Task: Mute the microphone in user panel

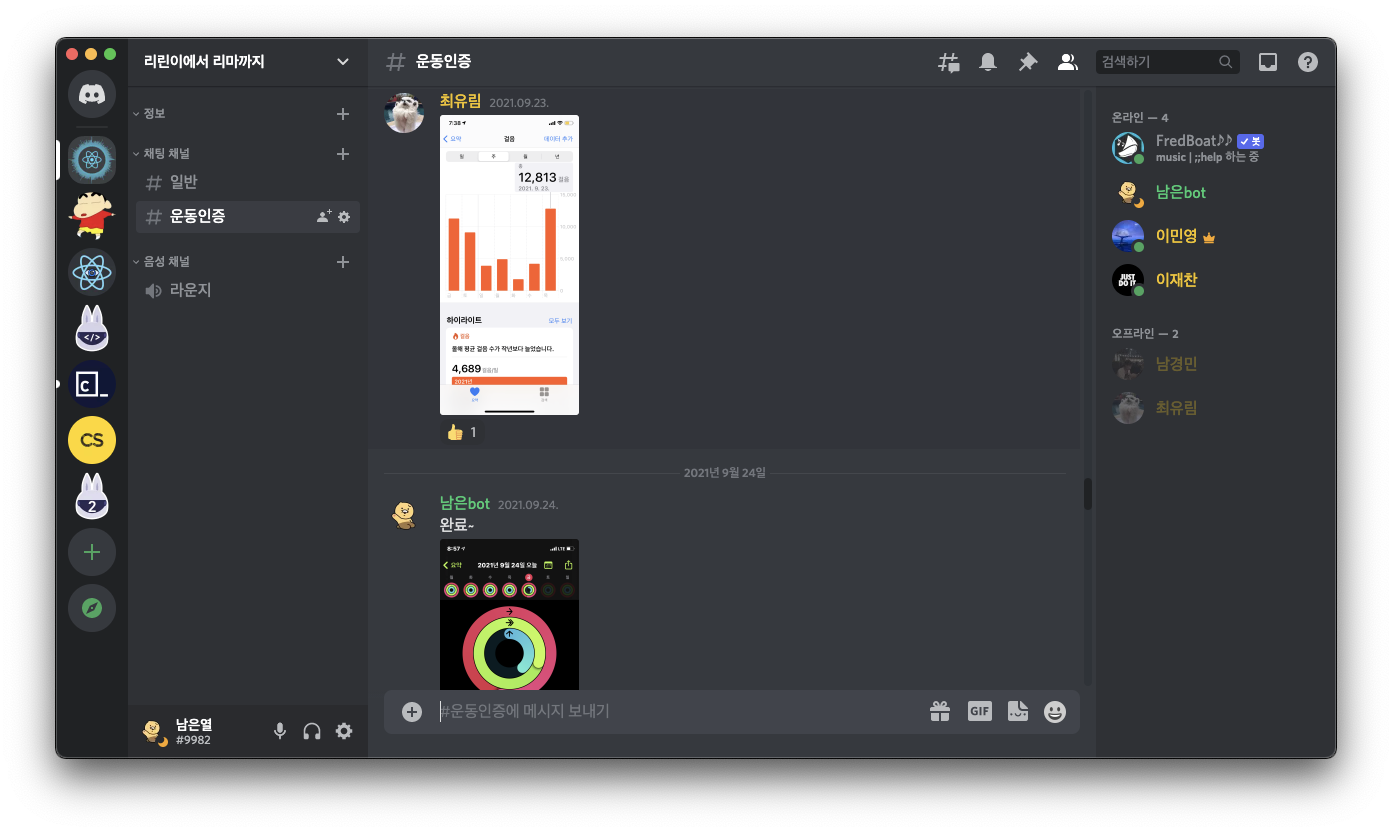Action: click(x=280, y=731)
